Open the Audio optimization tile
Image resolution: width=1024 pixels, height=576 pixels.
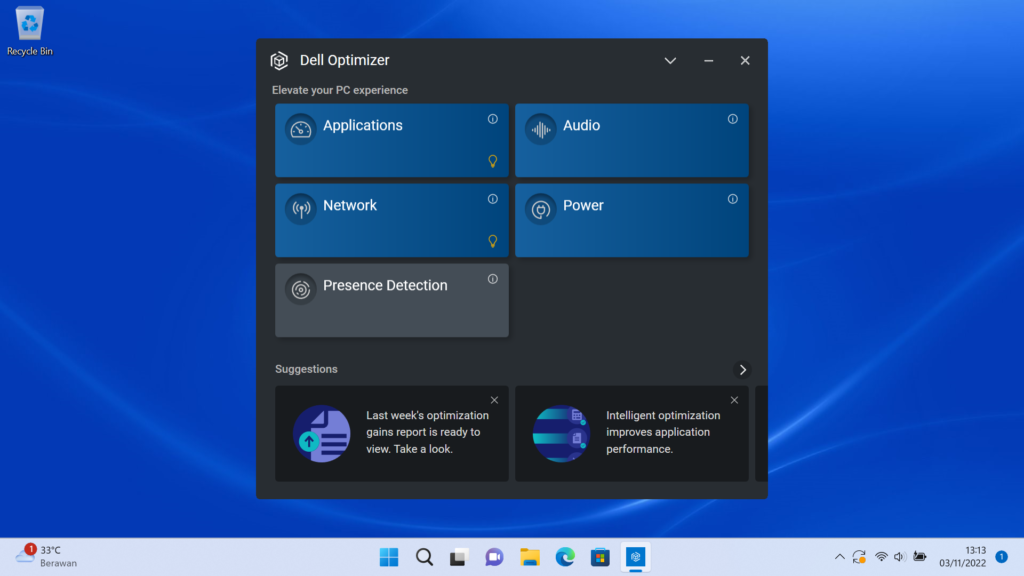tap(632, 140)
